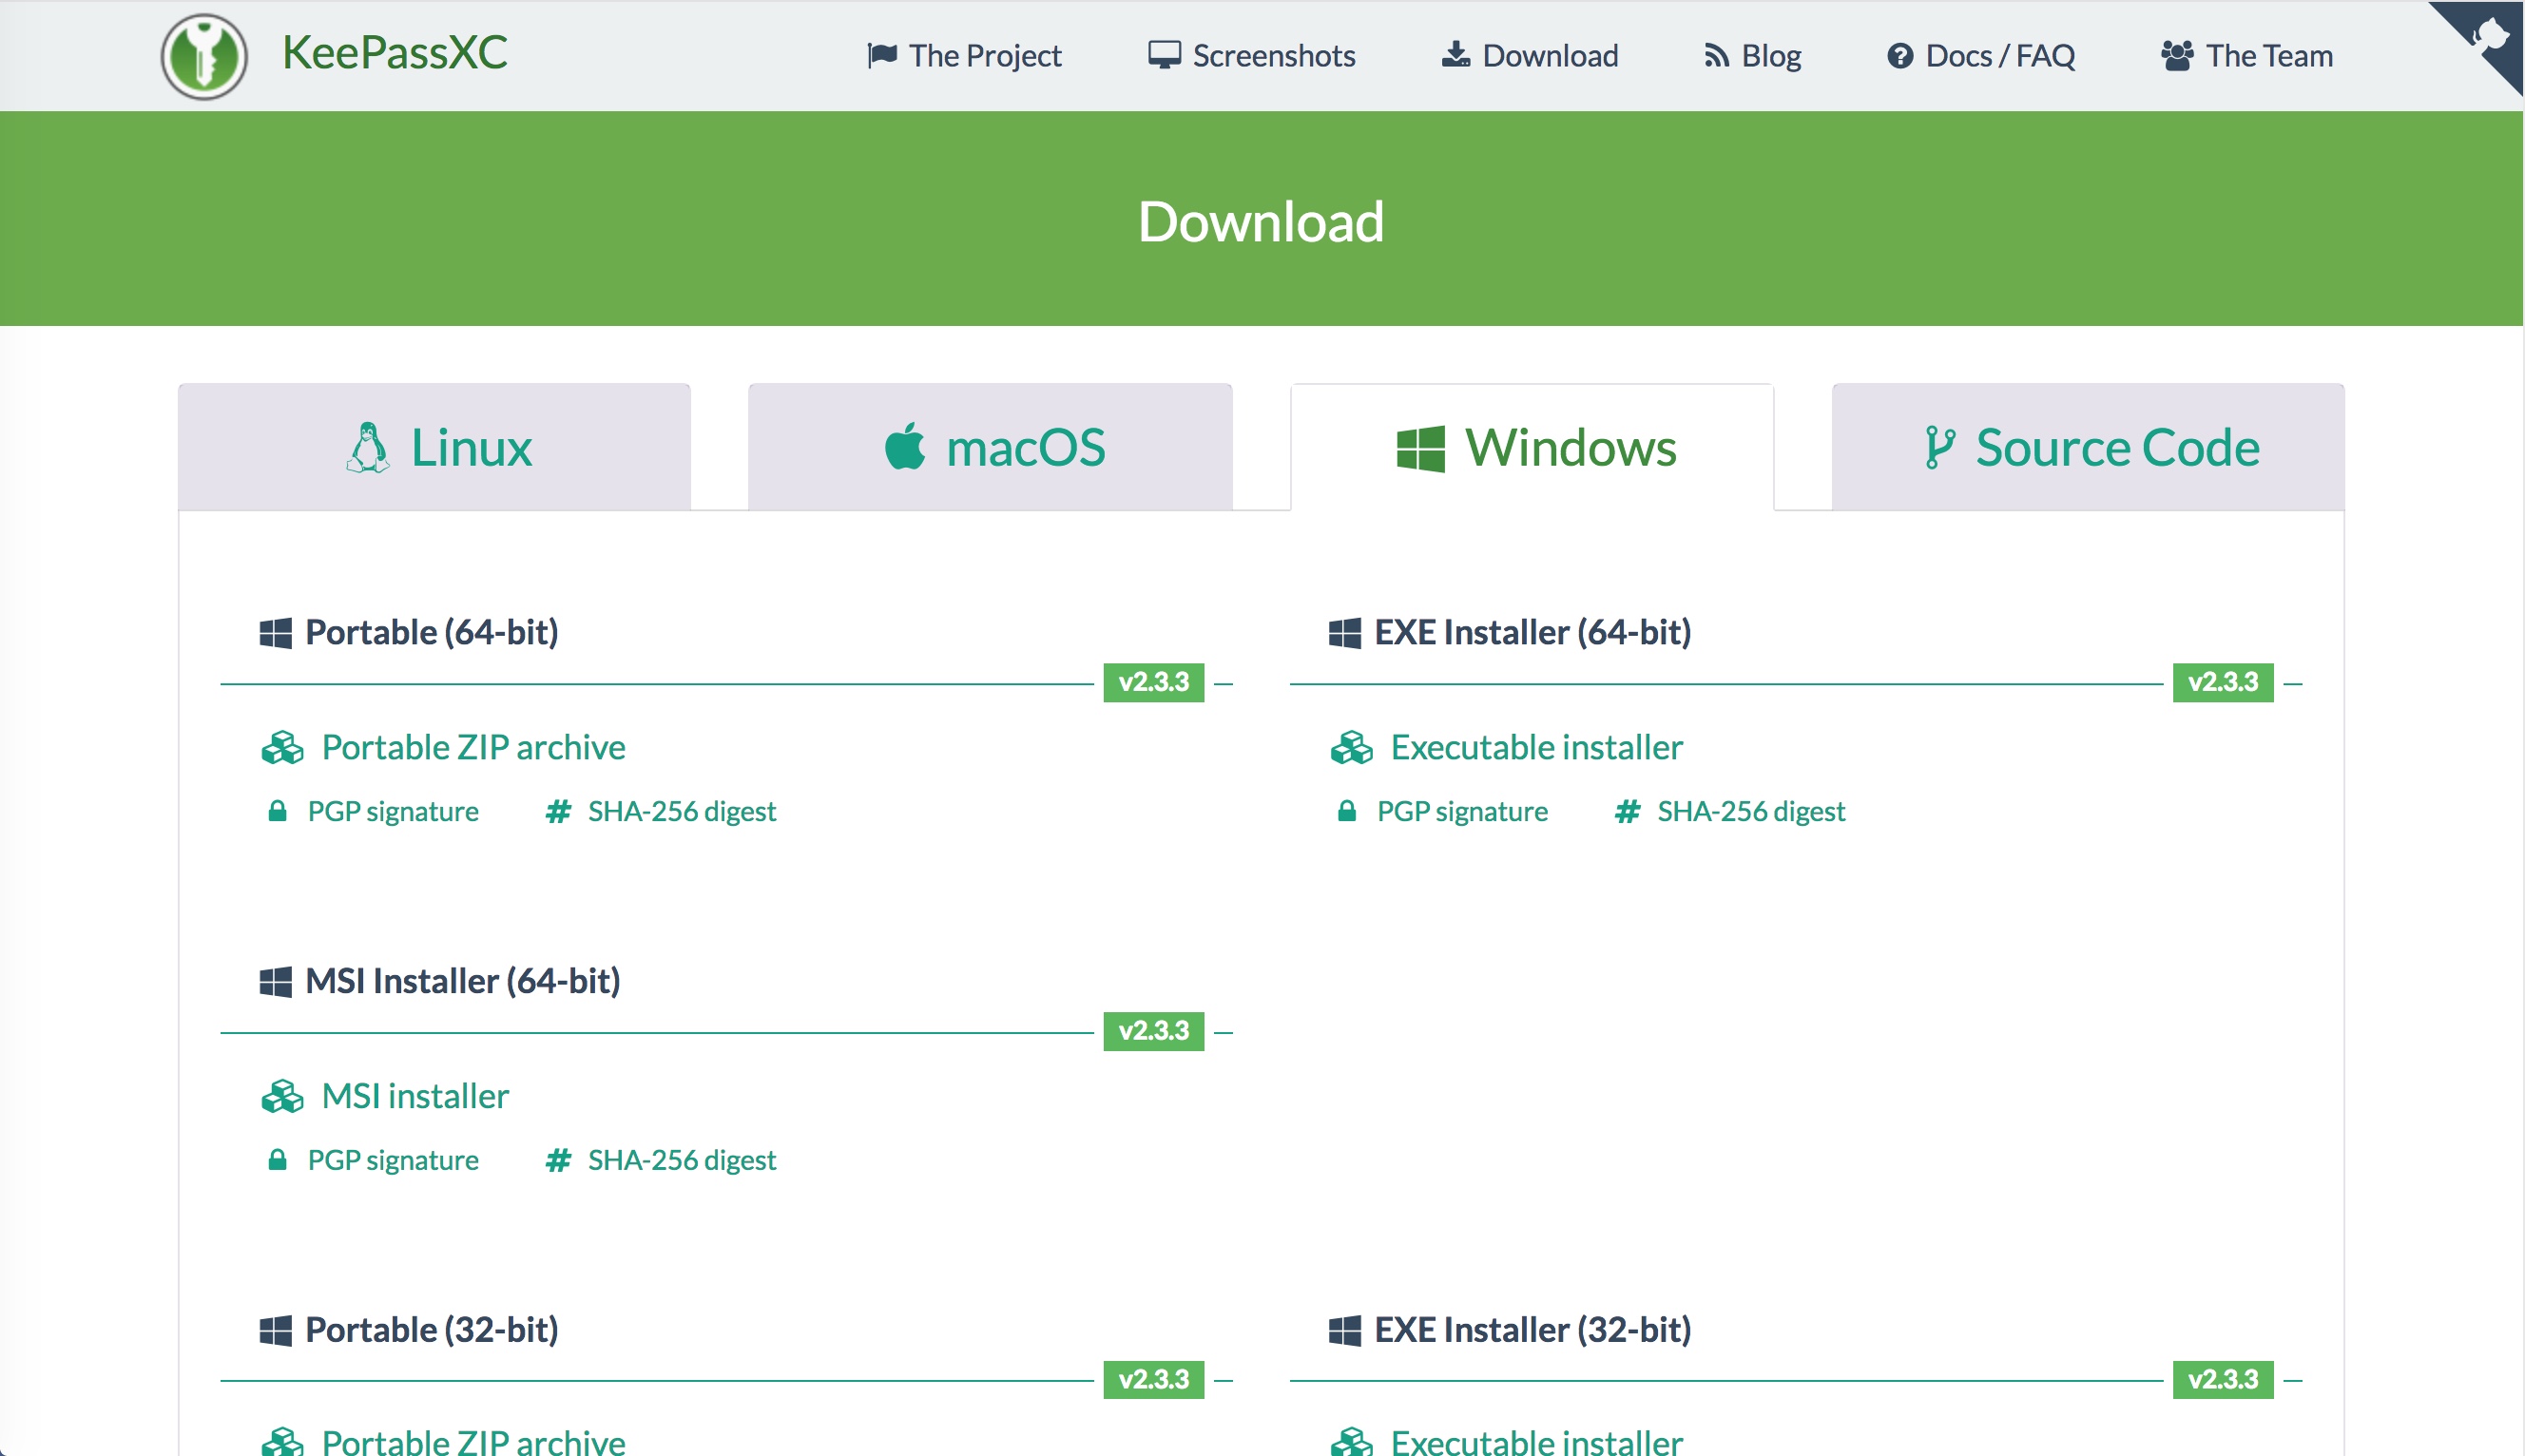This screenshot has width=2525, height=1456.
Task: Click the hash icon beside EXE 64-bit SHA-256 digest
Action: [x=1627, y=811]
